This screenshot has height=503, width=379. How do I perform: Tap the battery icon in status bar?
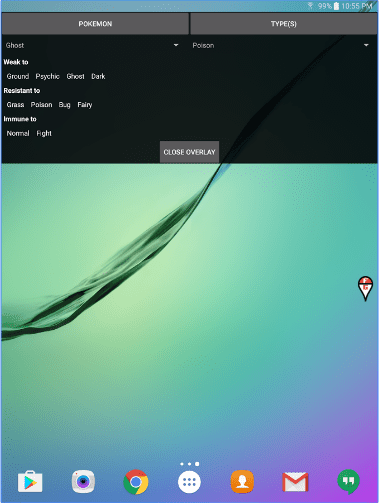point(336,6)
